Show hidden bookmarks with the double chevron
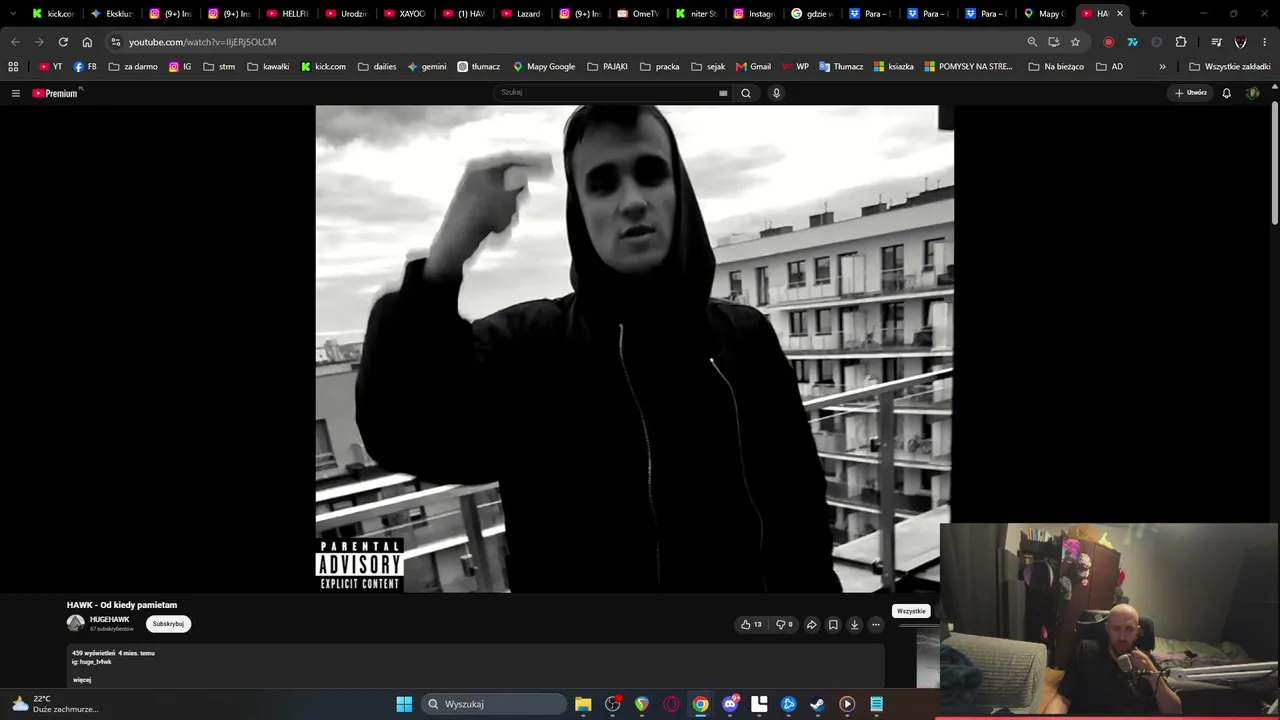 tap(1162, 67)
